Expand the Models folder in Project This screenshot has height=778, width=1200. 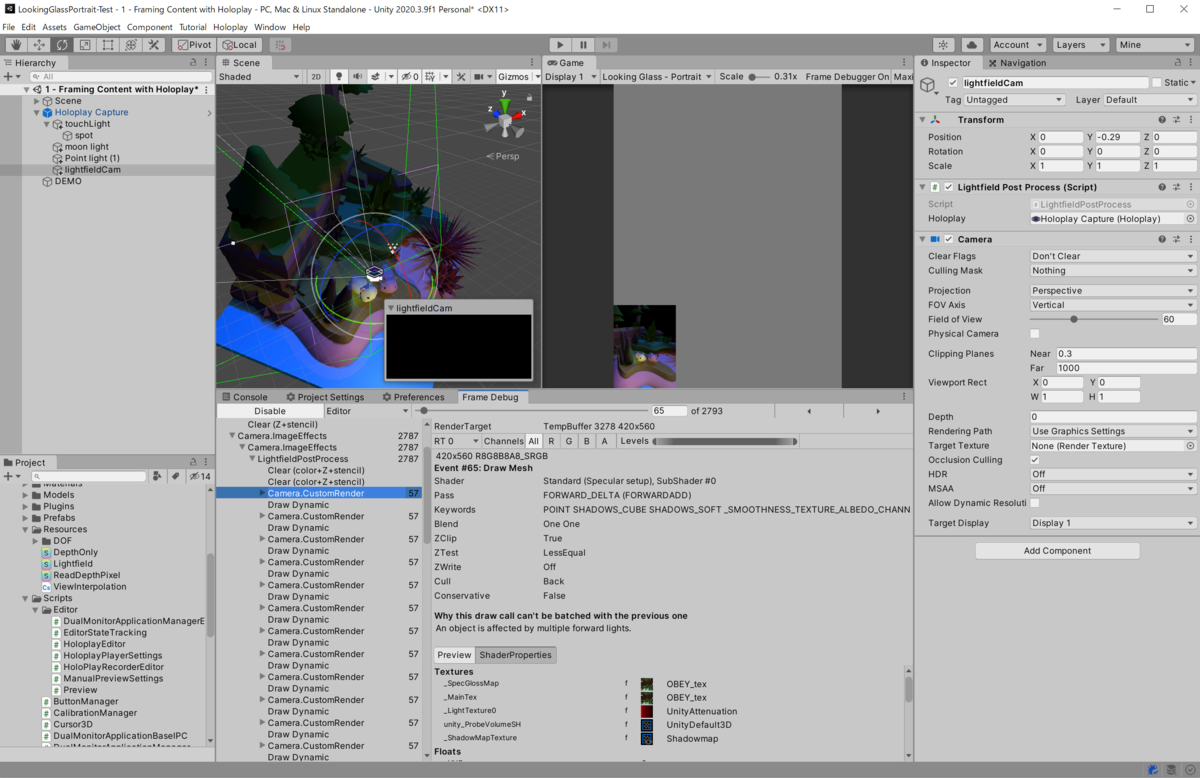coord(26,495)
